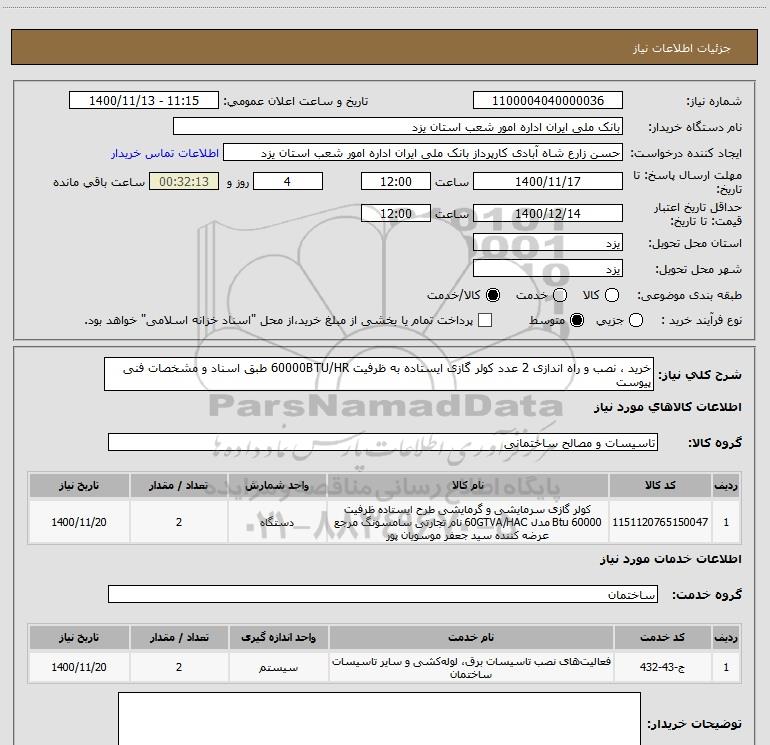Screen dimensions: 770x745
Task: Click the گروه خدمت field ساختمان
Action: [383, 594]
